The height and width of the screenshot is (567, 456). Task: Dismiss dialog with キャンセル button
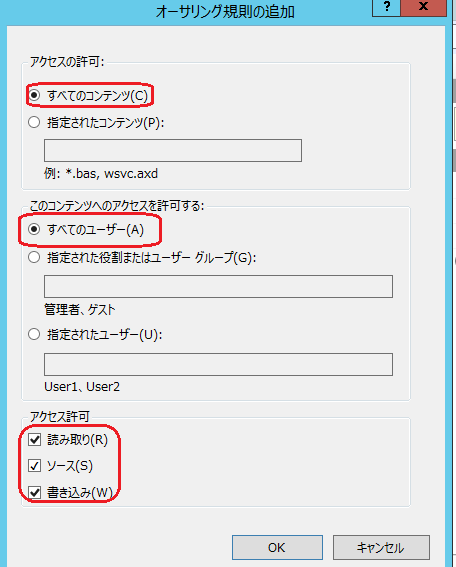point(381,547)
